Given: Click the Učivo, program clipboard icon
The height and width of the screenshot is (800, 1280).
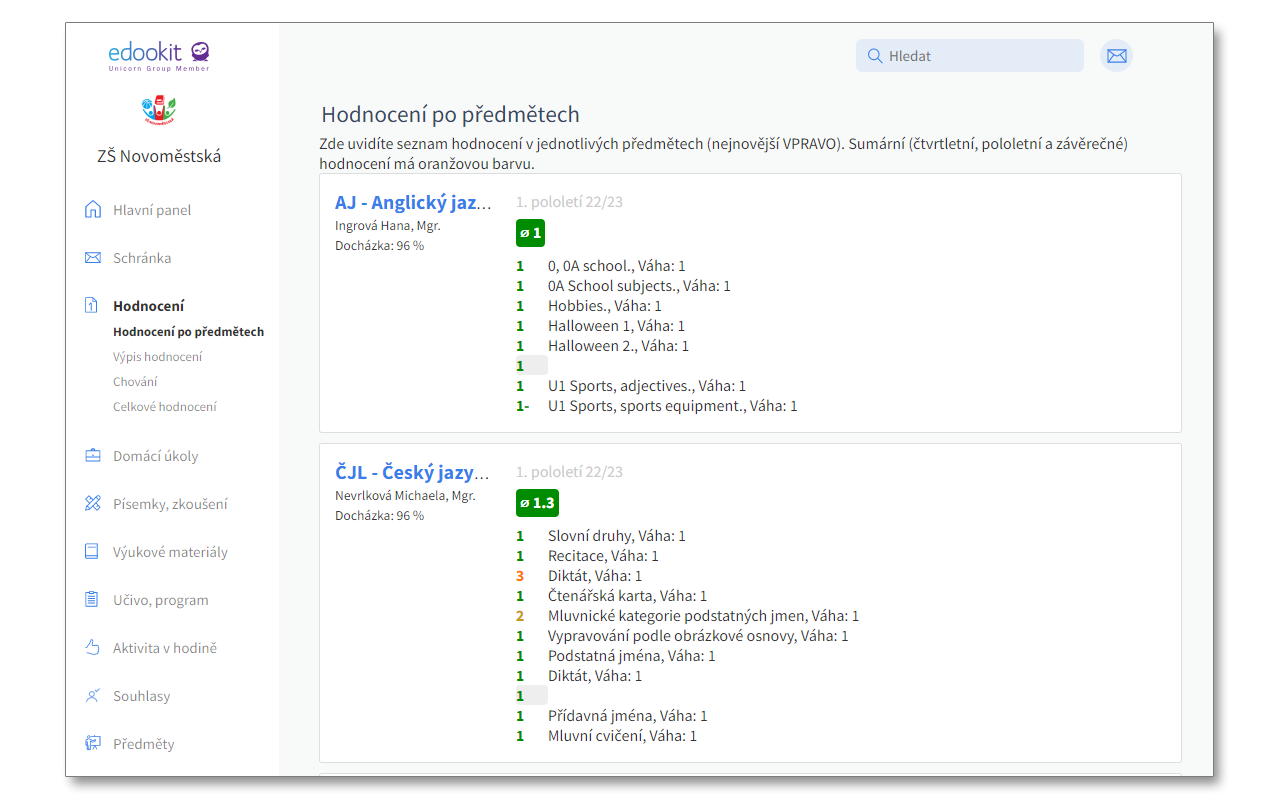Looking at the screenshot, I should [93, 600].
